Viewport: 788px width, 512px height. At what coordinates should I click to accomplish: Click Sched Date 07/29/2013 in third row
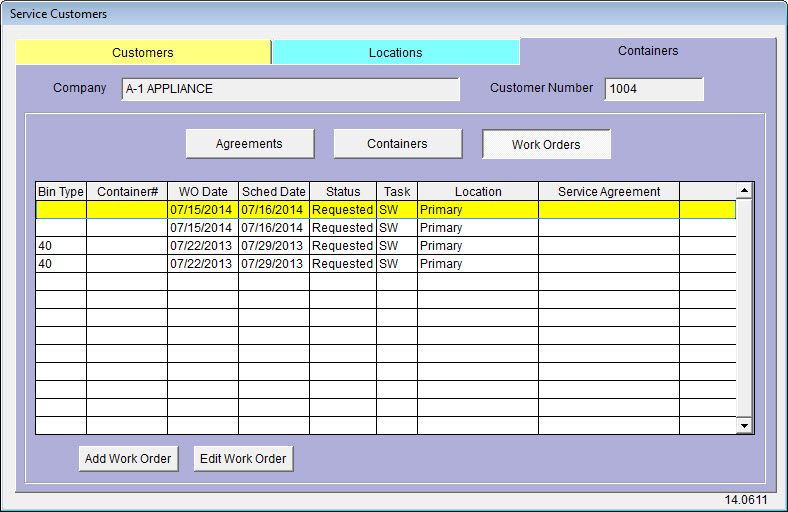pos(272,246)
